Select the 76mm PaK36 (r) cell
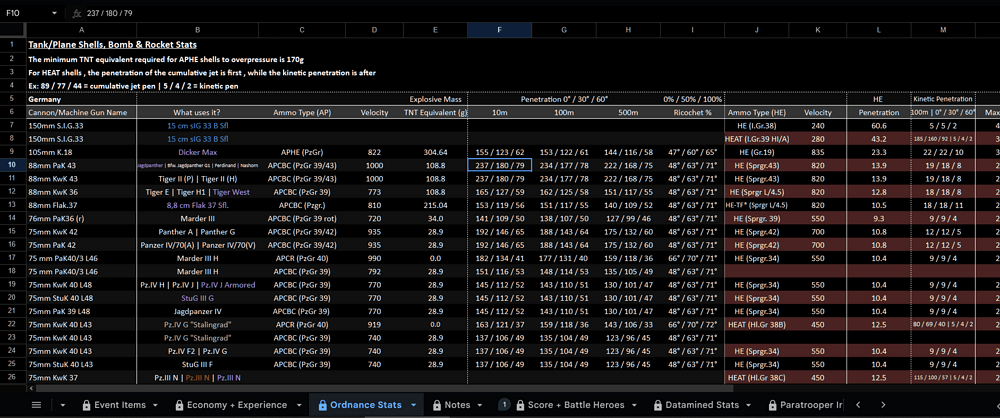This screenshot has height=418, width=1000. 81,218
